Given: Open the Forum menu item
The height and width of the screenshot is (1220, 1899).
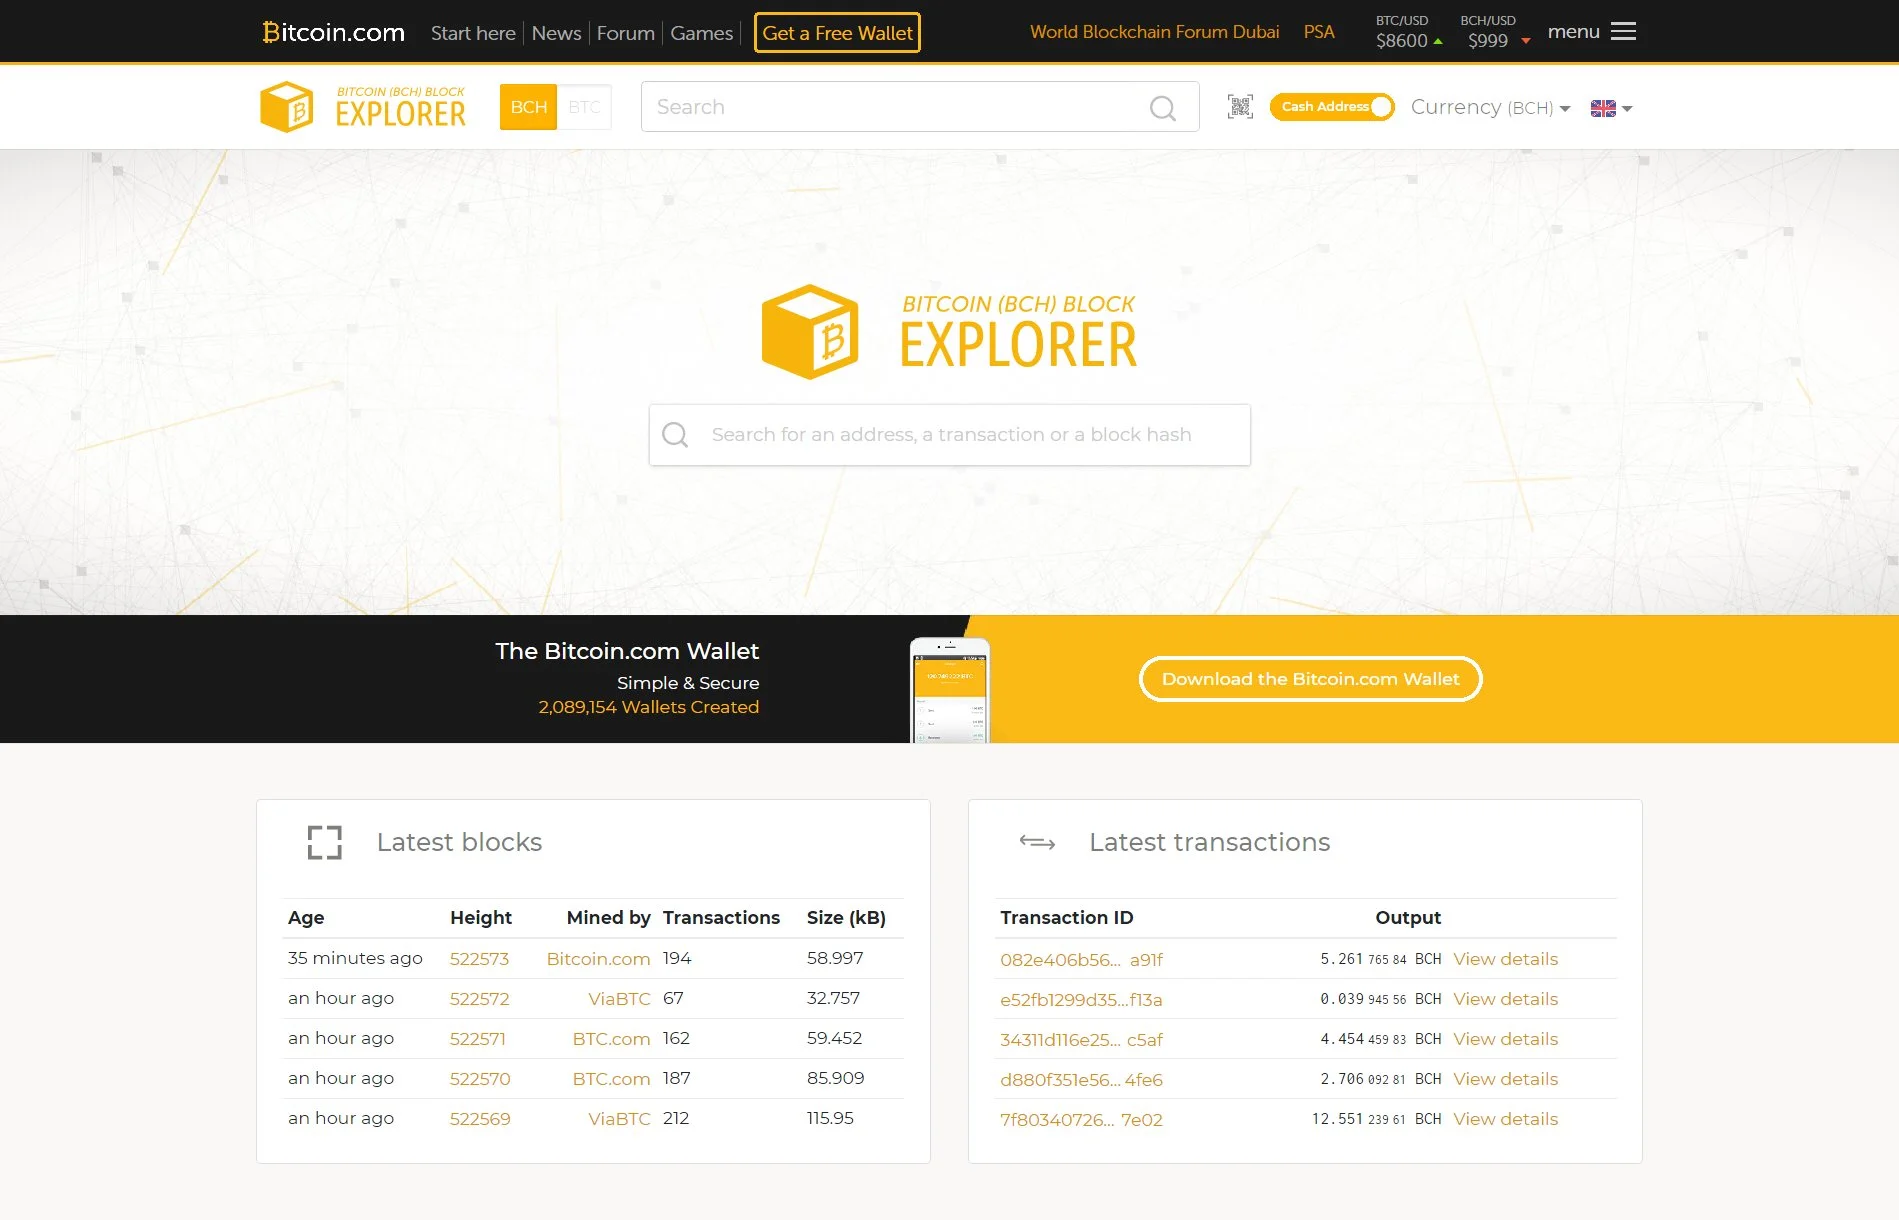Looking at the screenshot, I should [625, 33].
